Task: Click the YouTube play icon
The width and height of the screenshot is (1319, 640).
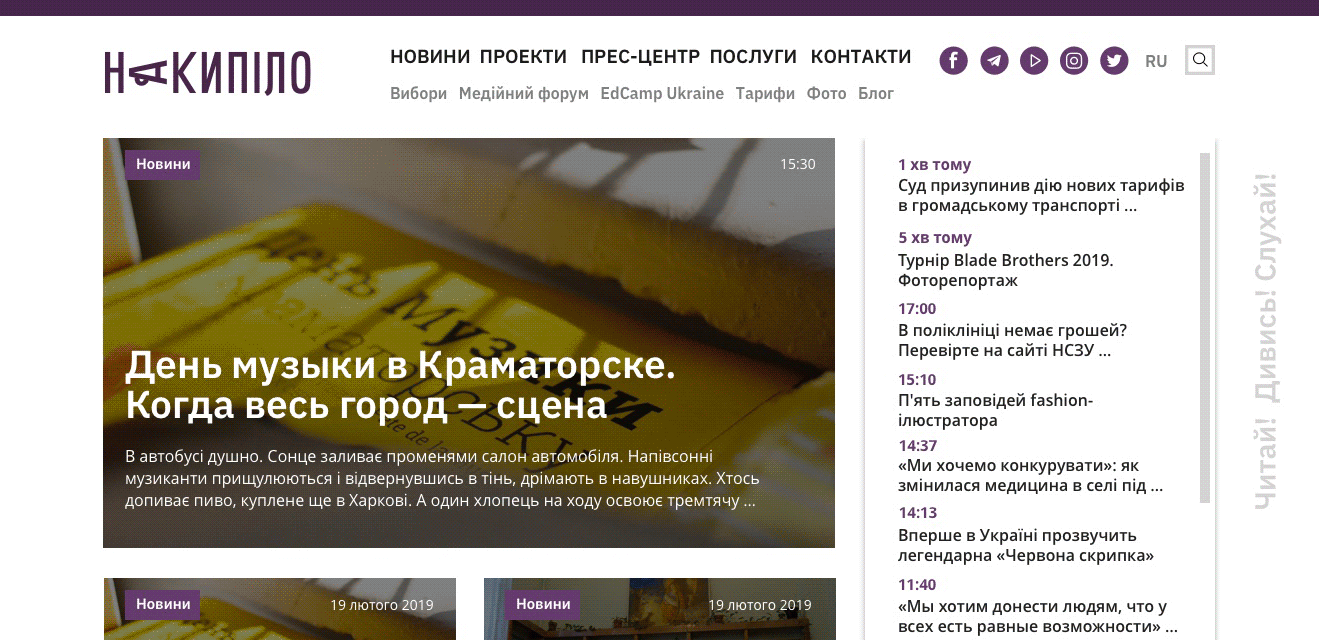Action: coord(1034,61)
